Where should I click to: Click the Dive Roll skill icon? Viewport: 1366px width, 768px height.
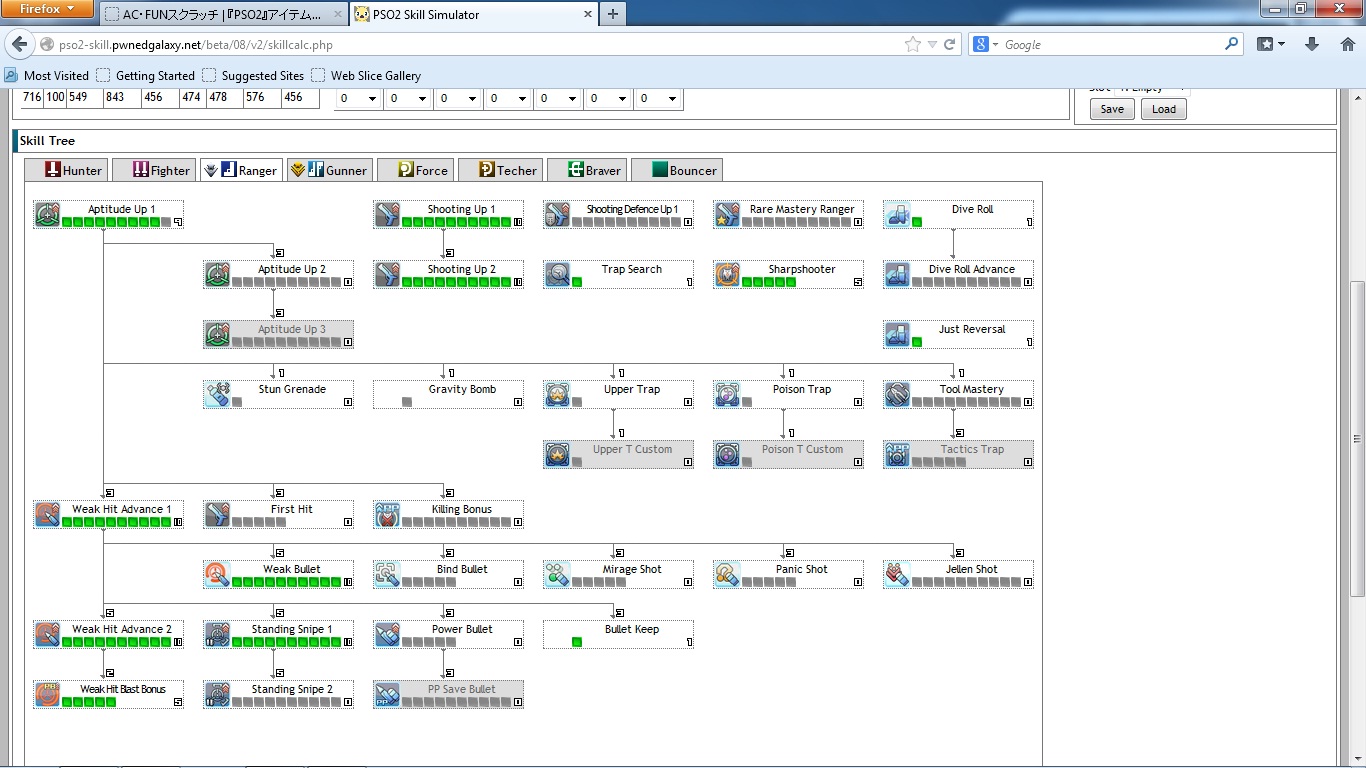point(897,215)
